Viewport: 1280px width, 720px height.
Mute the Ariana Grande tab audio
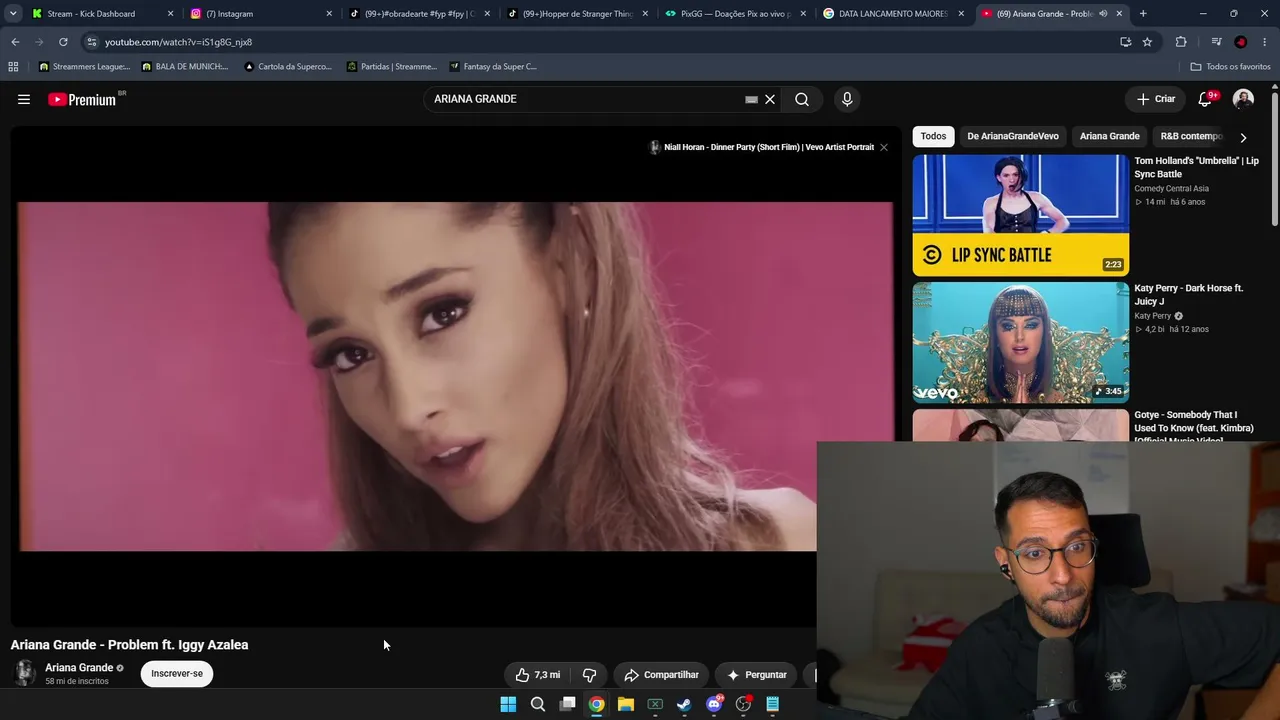coord(1103,14)
